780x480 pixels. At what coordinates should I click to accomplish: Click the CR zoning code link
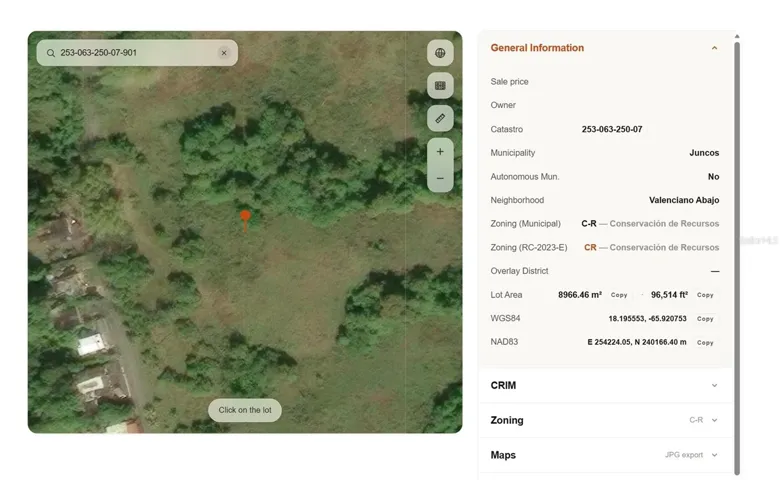pos(590,247)
